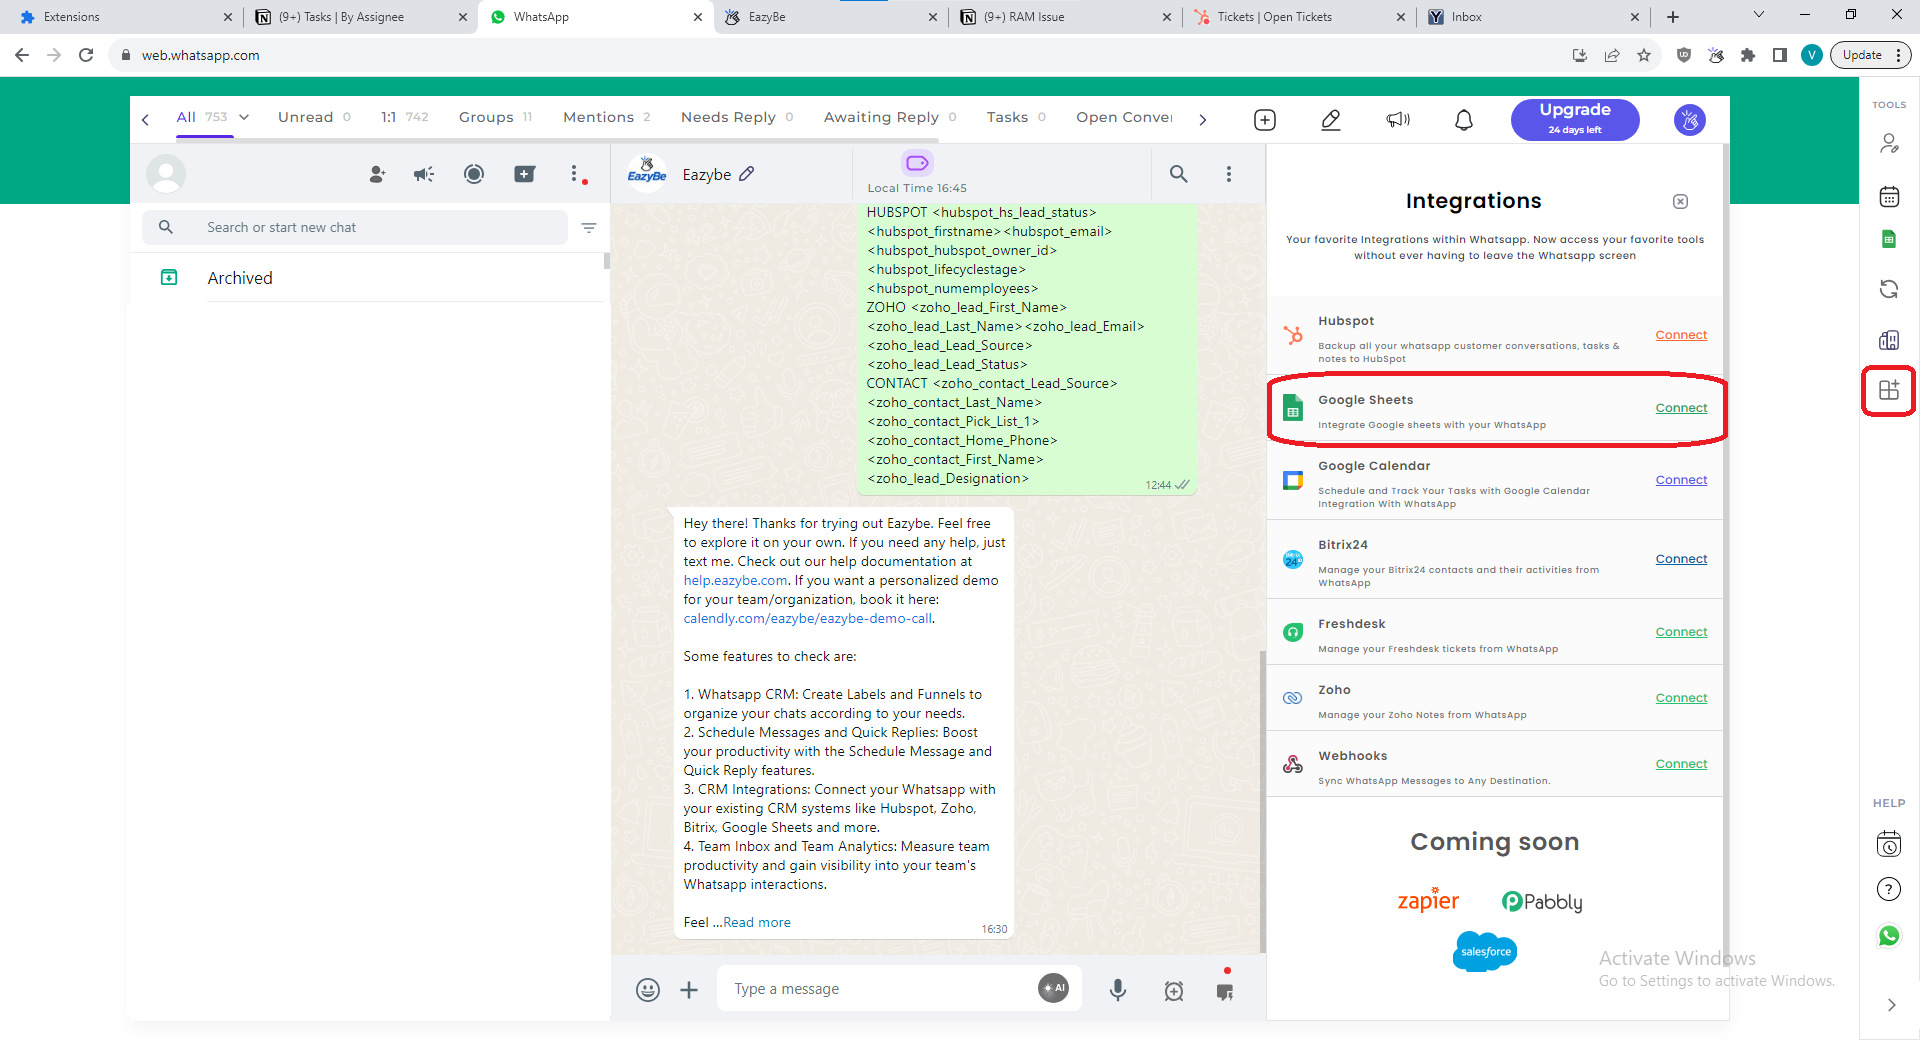Open the chat list three-dot menu
1920x1040 pixels.
coord(574,174)
